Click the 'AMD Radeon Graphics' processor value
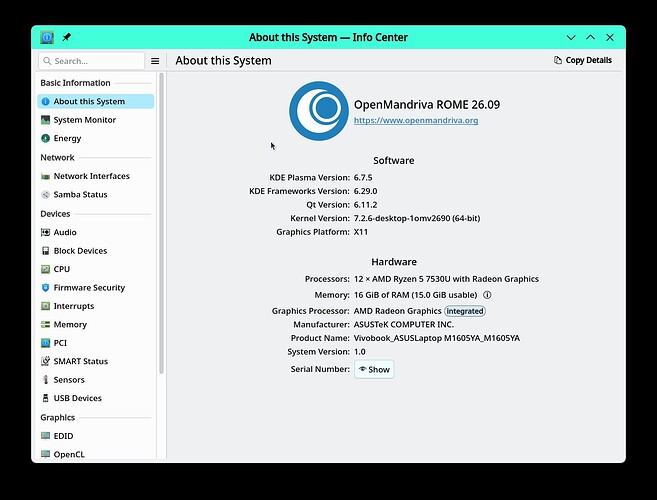657x500 pixels. click(397, 311)
